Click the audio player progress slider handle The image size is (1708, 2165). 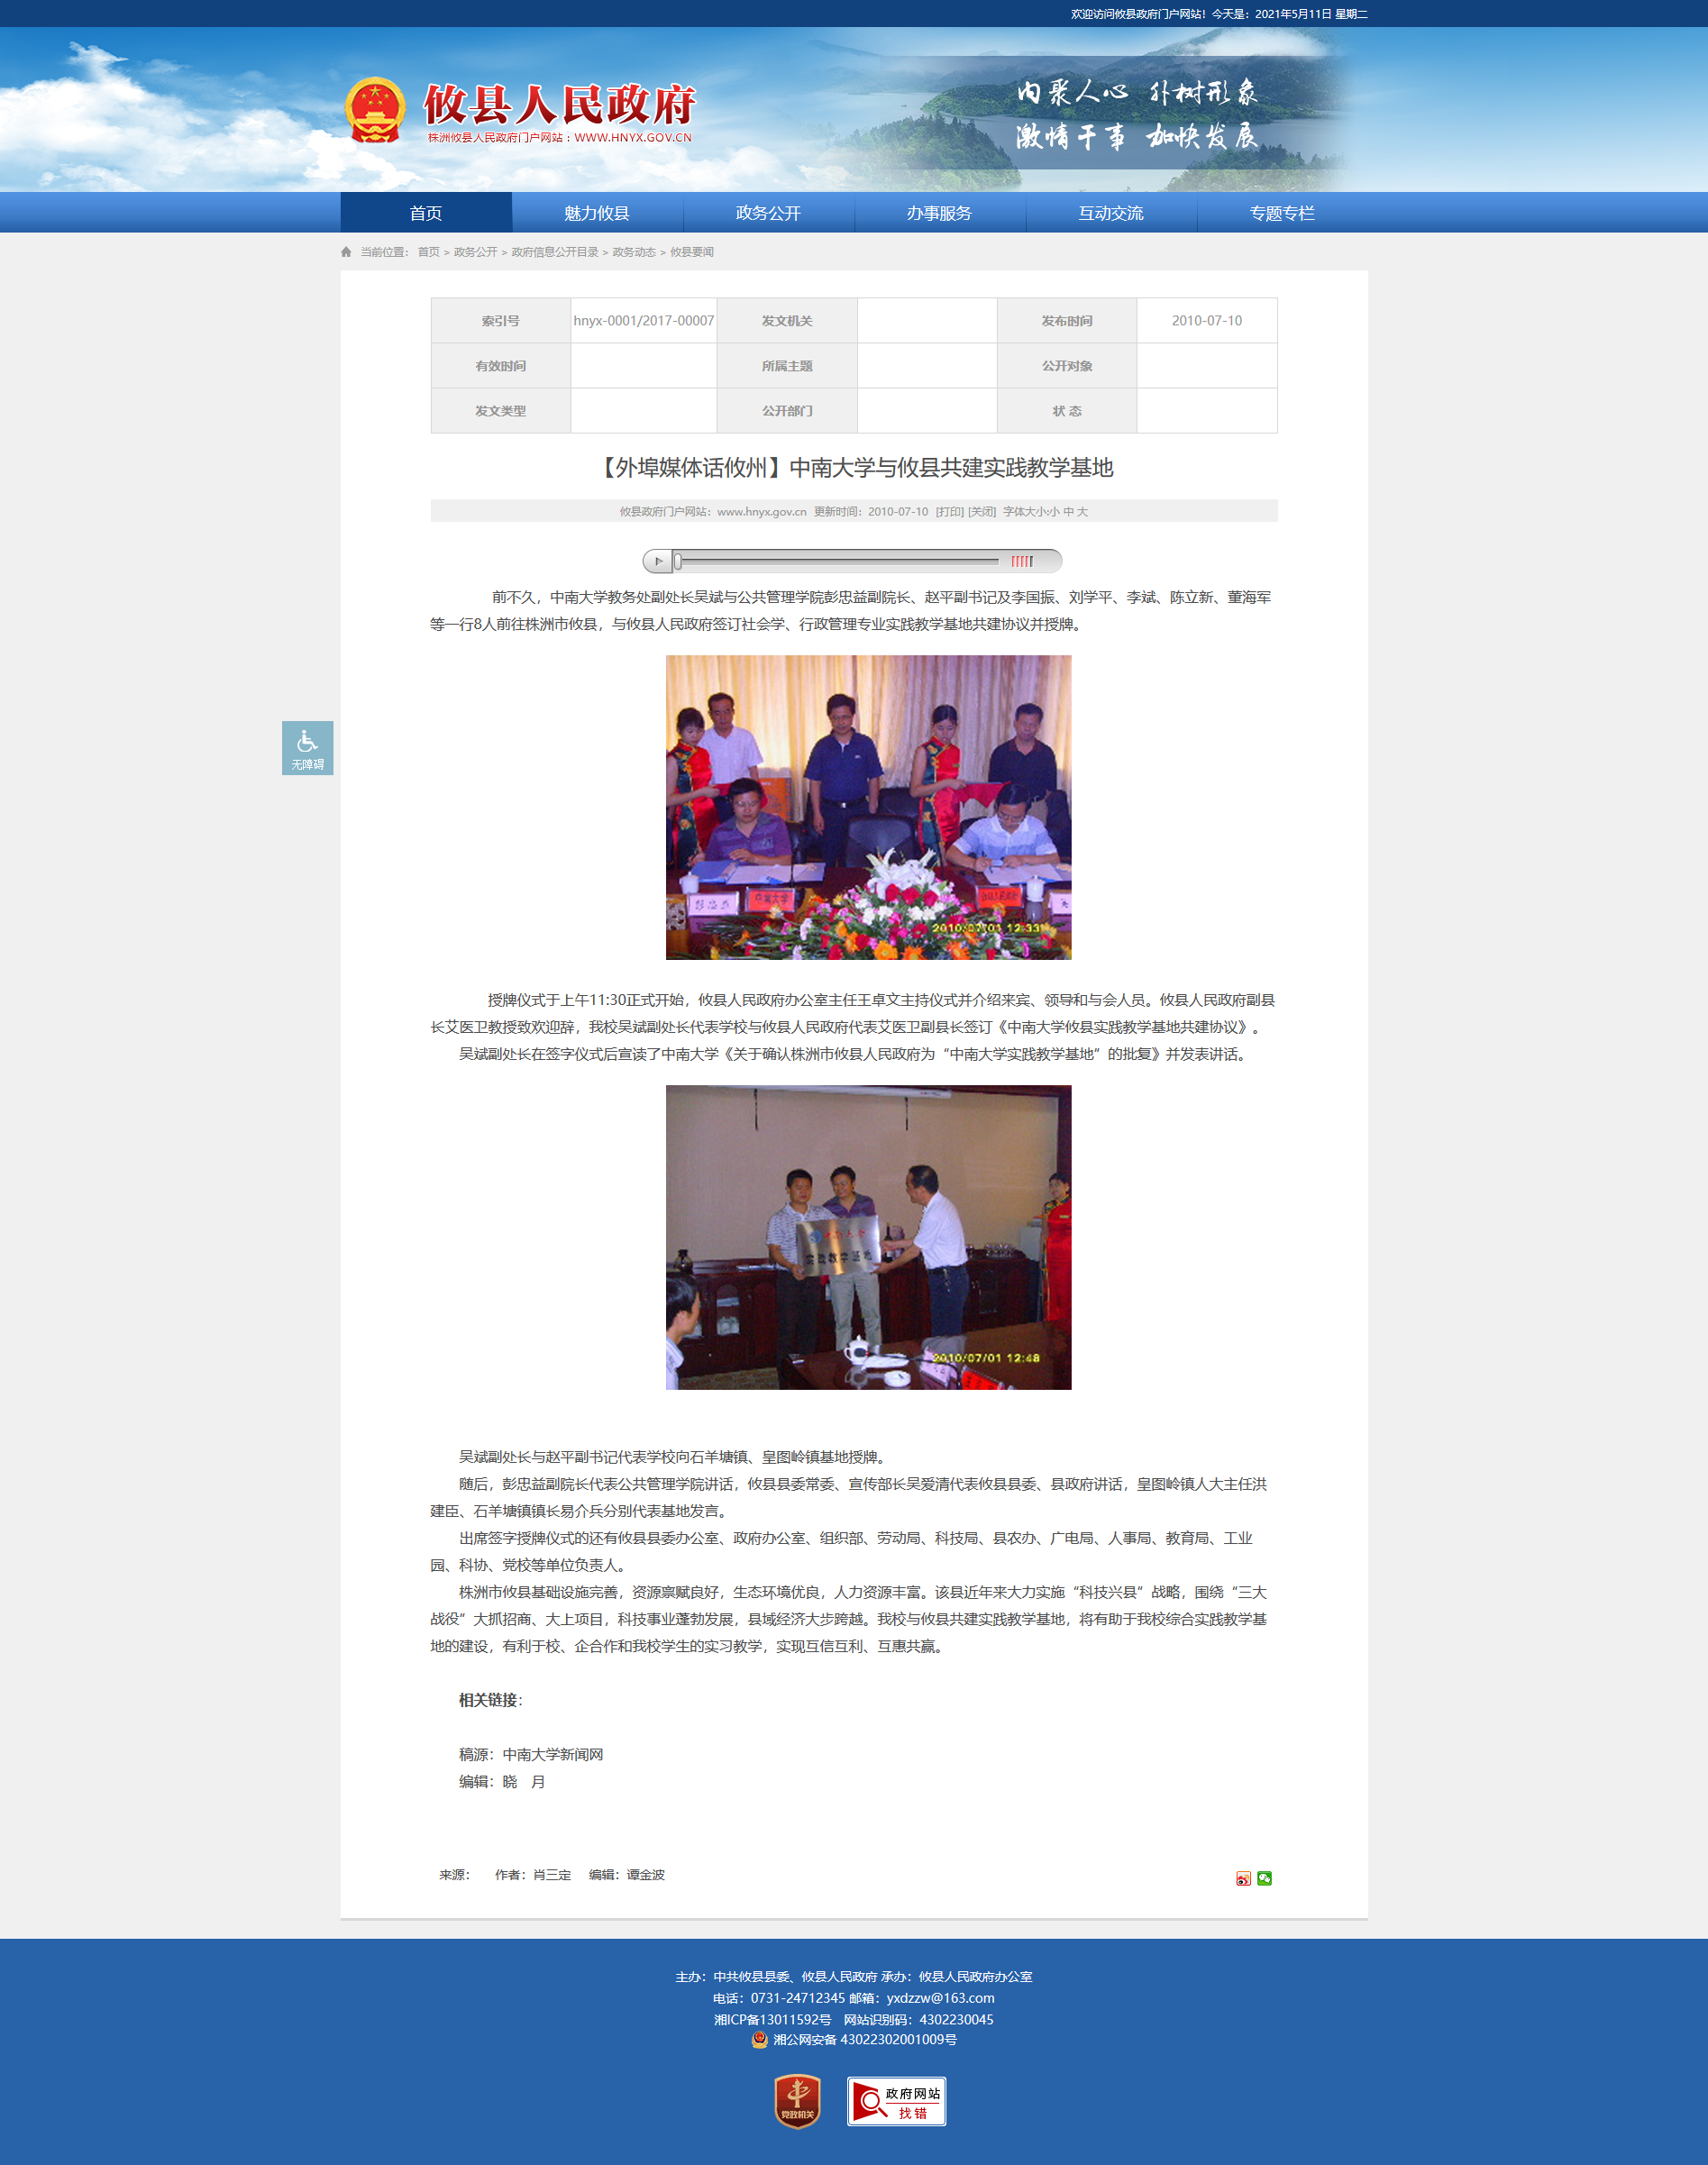click(678, 561)
